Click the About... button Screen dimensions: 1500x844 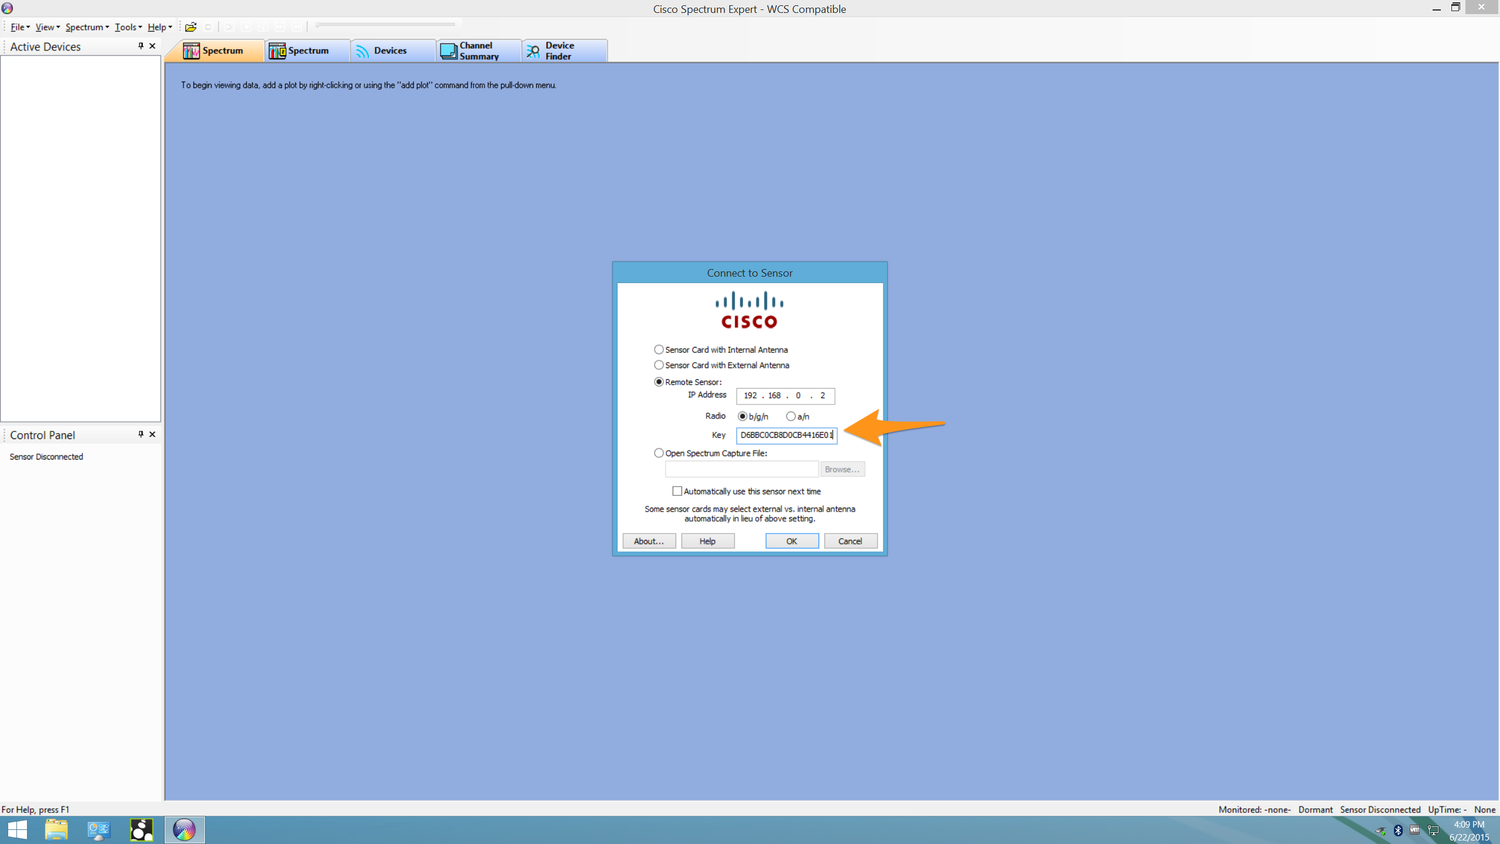pyautogui.click(x=649, y=541)
